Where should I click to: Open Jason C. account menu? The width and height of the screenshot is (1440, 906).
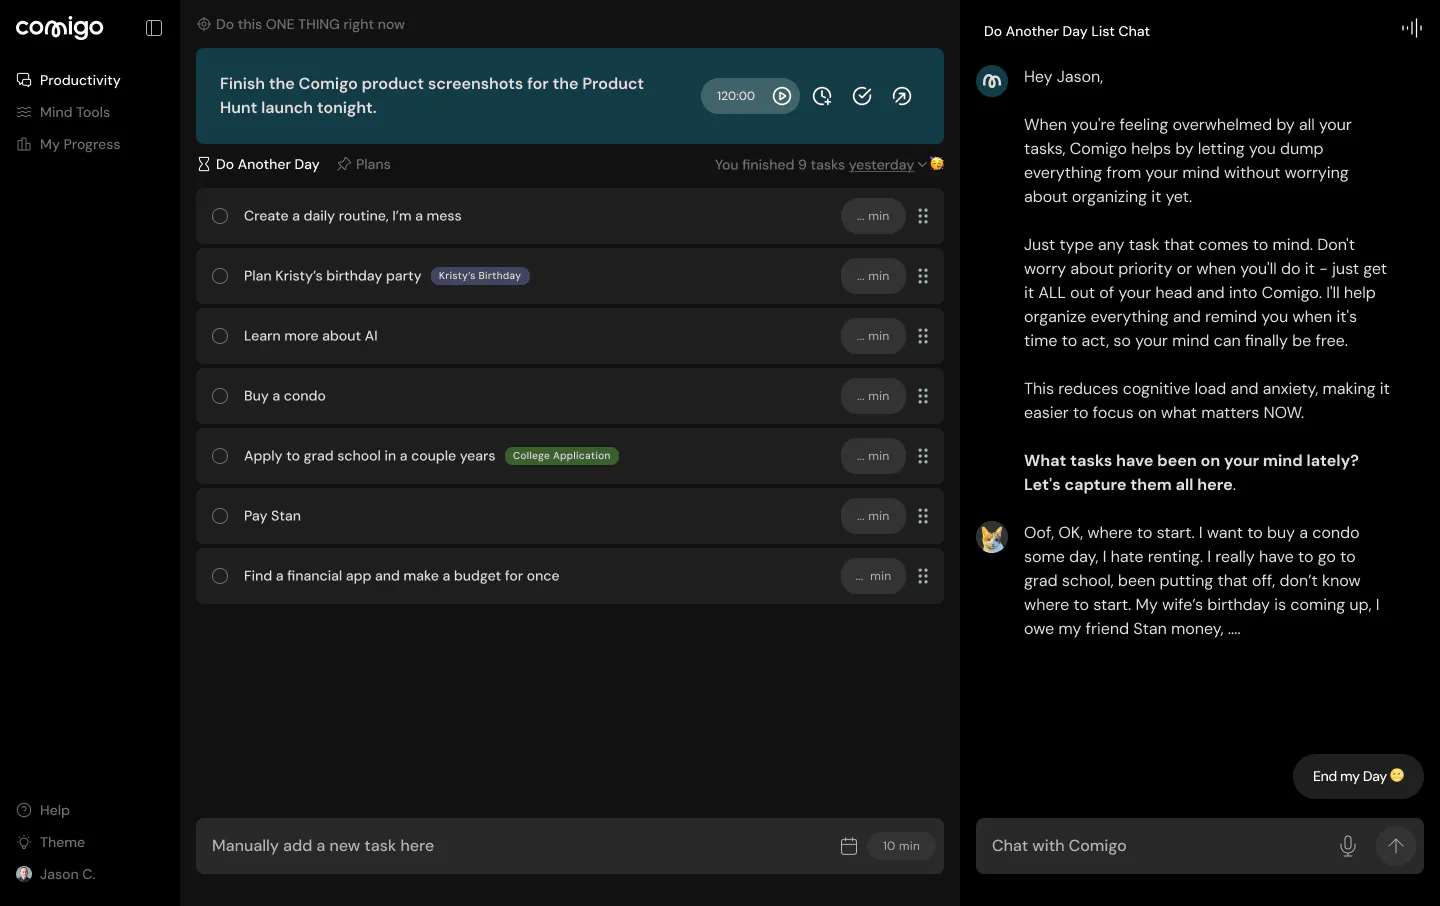(x=56, y=874)
